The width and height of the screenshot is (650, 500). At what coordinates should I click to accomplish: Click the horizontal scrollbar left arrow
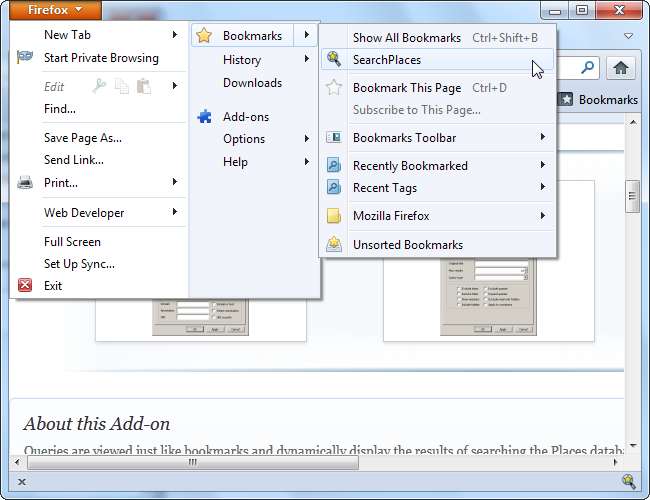click(x=17, y=462)
